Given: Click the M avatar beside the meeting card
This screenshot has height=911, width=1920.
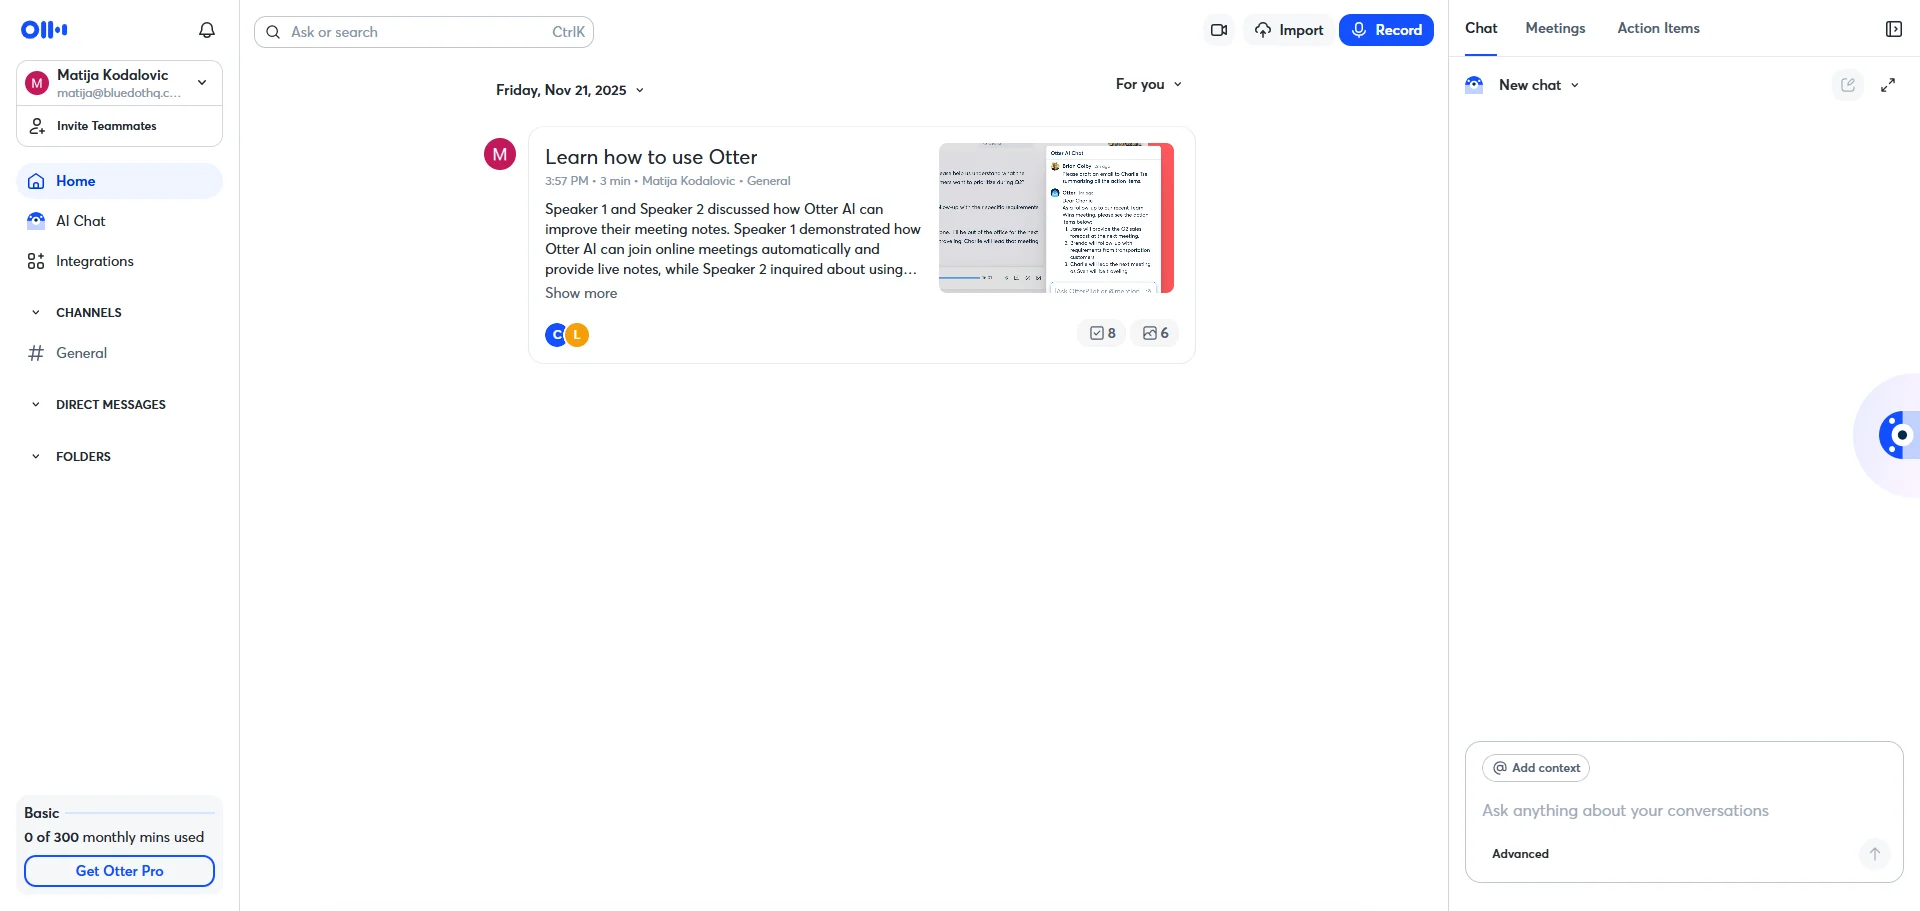Looking at the screenshot, I should [500, 154].
